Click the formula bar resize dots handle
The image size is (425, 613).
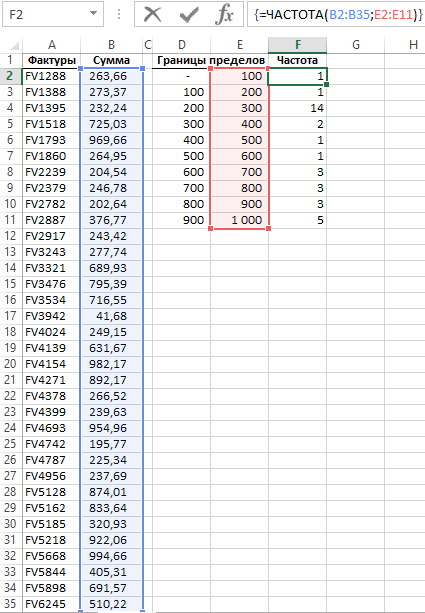click(x=119, y=14)
